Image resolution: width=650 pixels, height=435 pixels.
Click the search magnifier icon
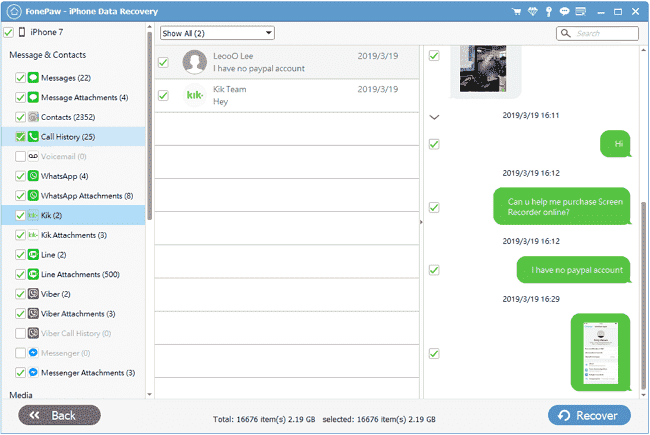click(x=565, y=33)
